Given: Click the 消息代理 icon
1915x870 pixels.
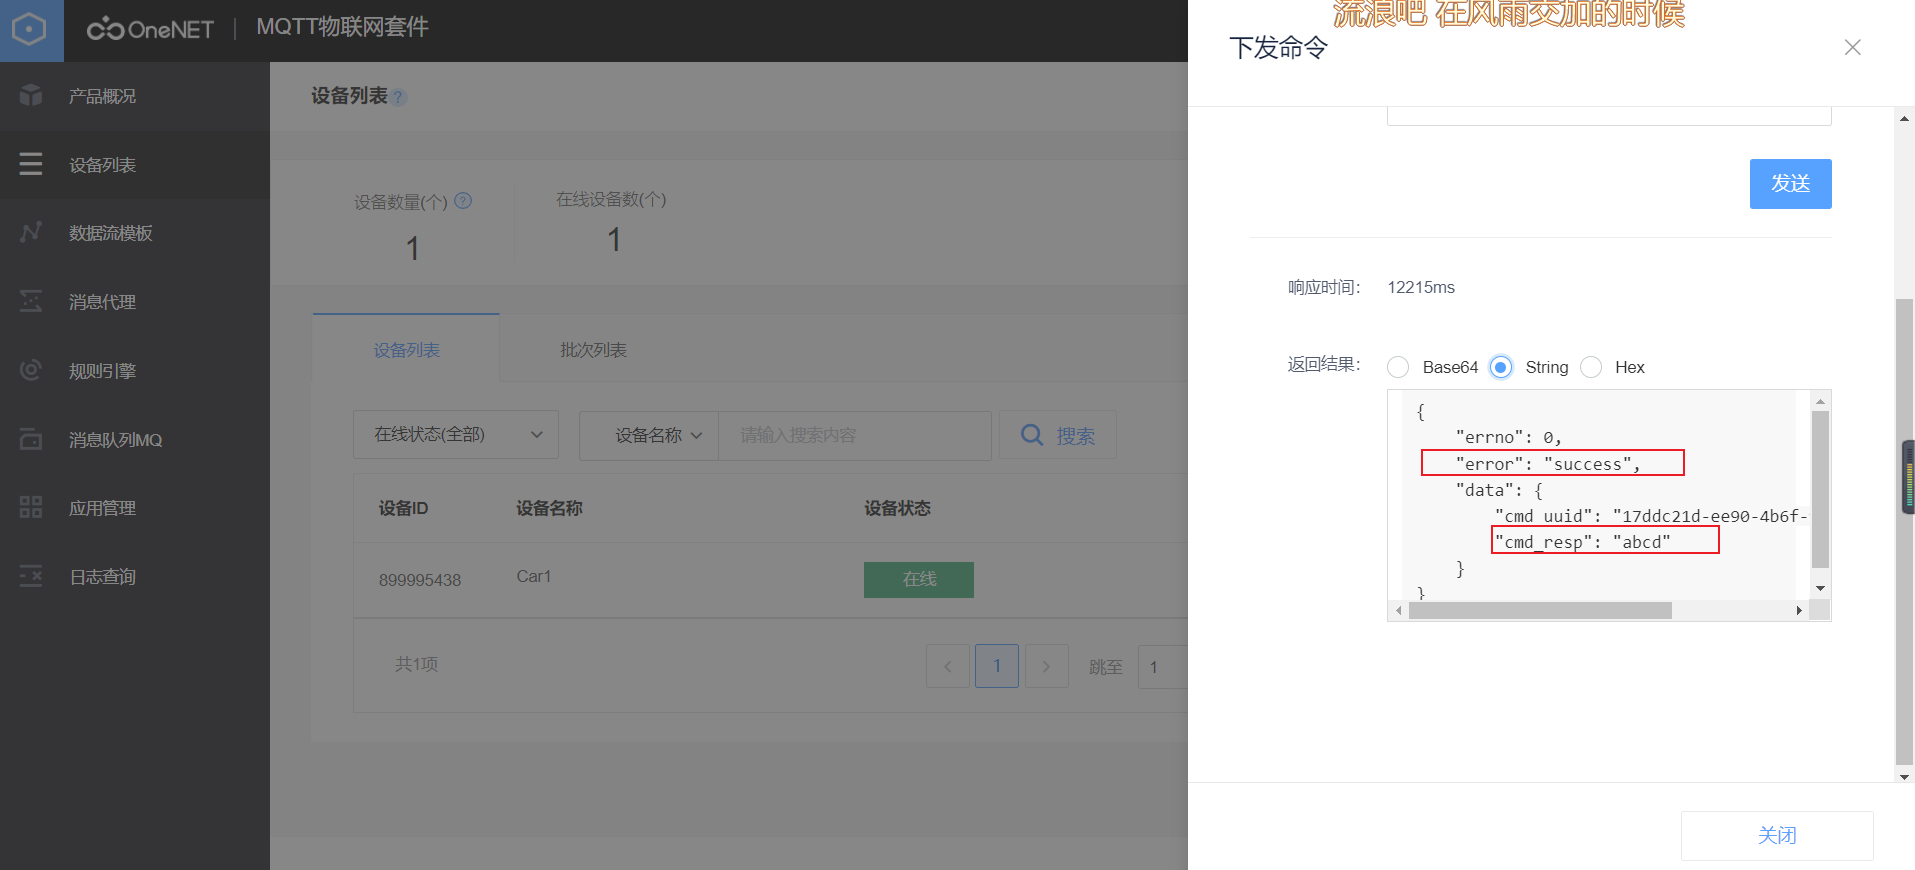Looking at the screenshot, I should coord(31,301).
